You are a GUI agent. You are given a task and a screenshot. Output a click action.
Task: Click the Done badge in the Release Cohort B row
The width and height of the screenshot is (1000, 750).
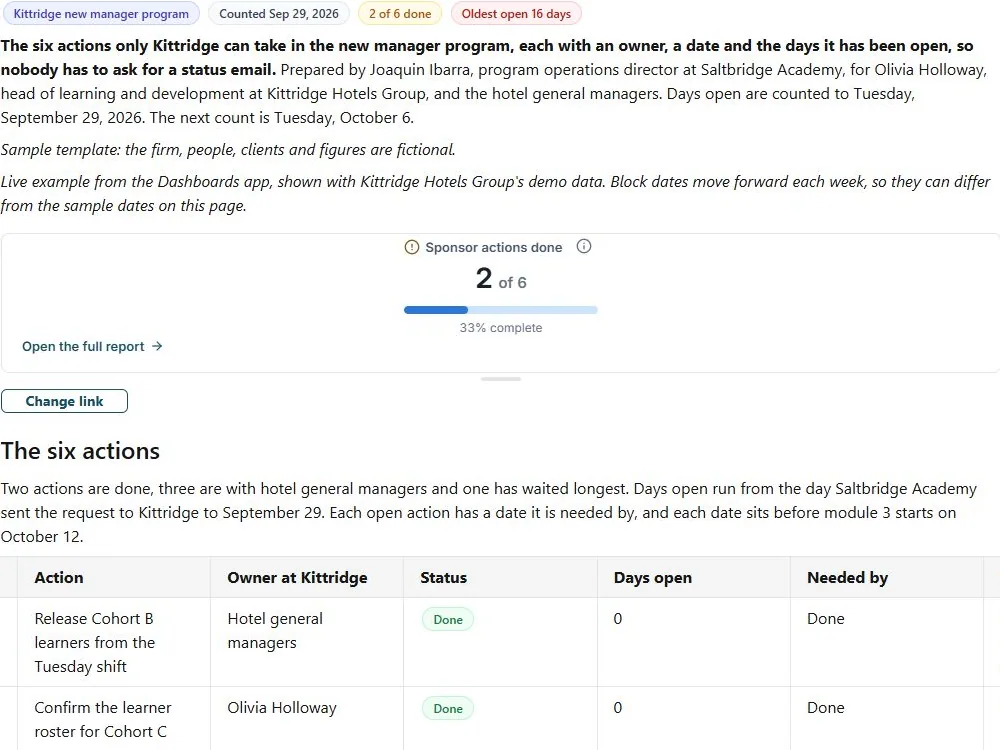point(448,619)
